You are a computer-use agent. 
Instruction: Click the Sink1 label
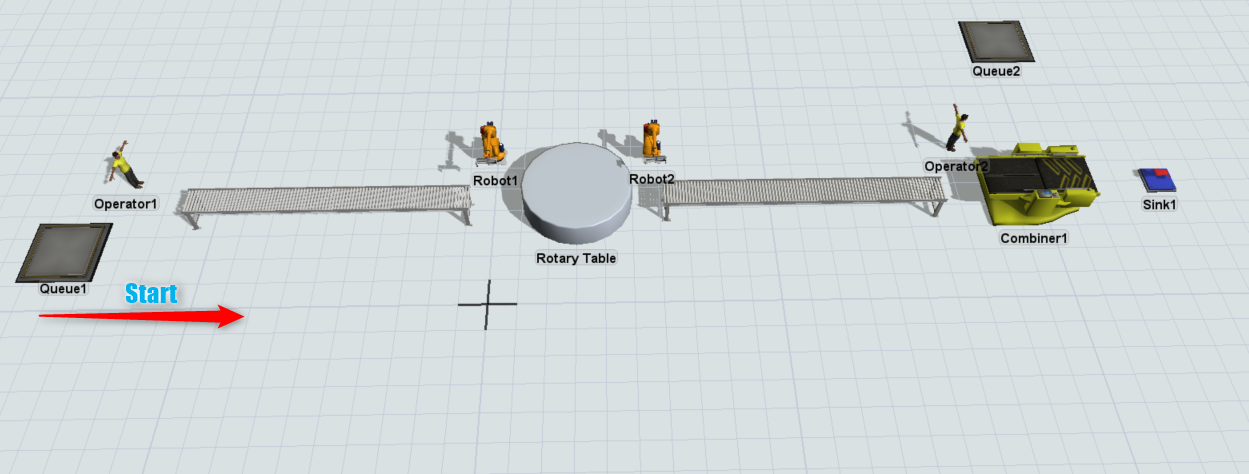(x=1159, y=205)
